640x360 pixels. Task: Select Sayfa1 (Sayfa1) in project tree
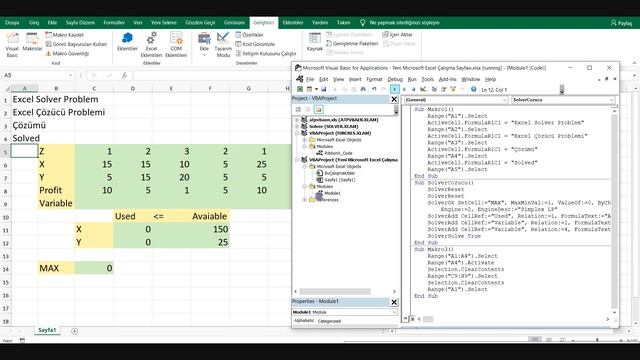[340, 180]
